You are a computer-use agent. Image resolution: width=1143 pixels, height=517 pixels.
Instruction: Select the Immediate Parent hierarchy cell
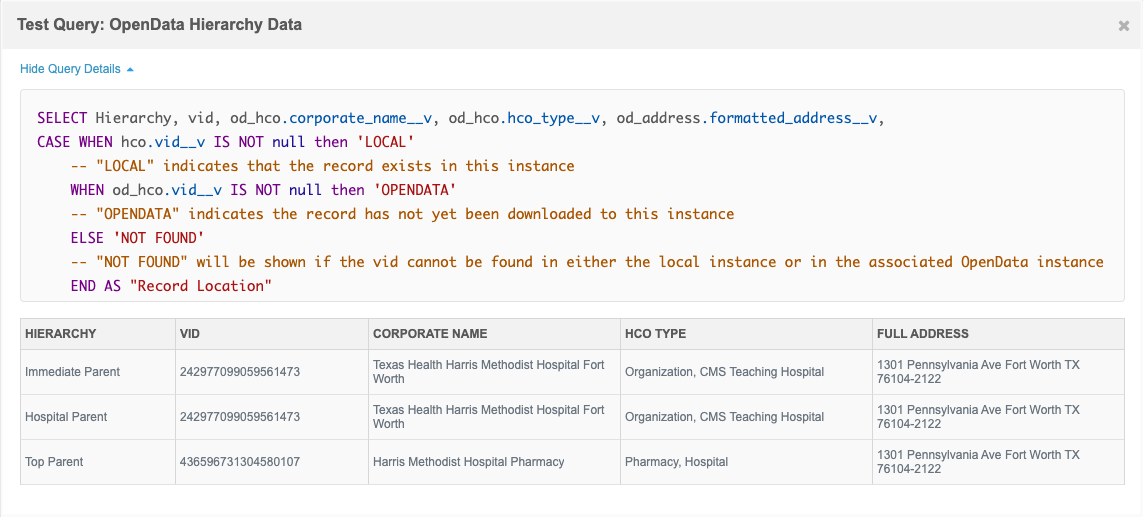click(x=72, y=372)
